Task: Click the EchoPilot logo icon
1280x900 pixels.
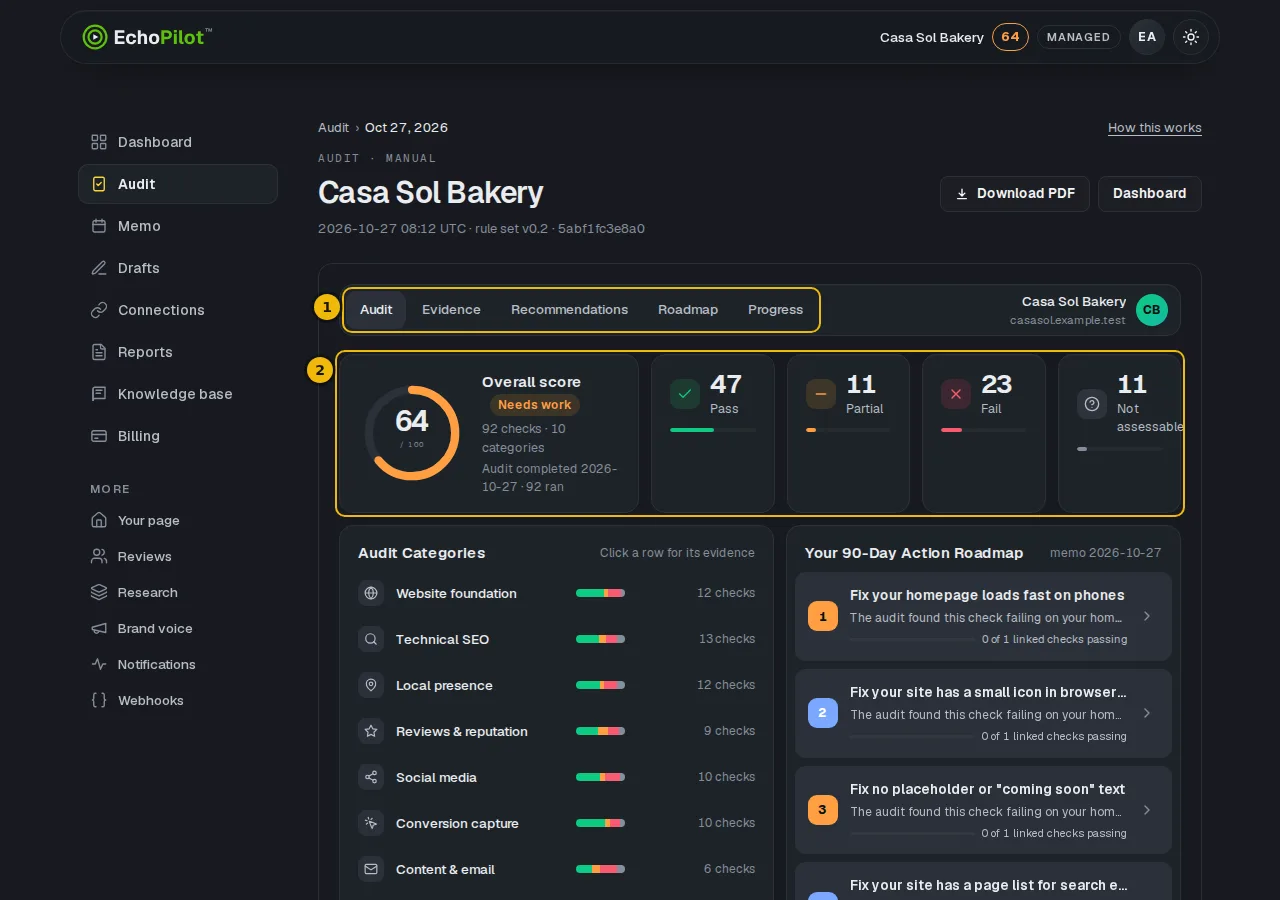Action: pyautogui.click(x=94, y=37)
